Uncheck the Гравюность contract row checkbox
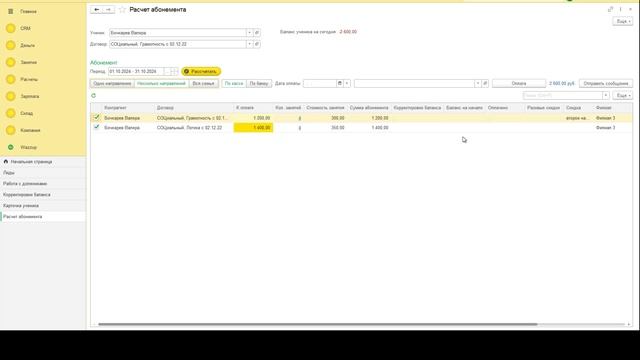 coord(96,118)
